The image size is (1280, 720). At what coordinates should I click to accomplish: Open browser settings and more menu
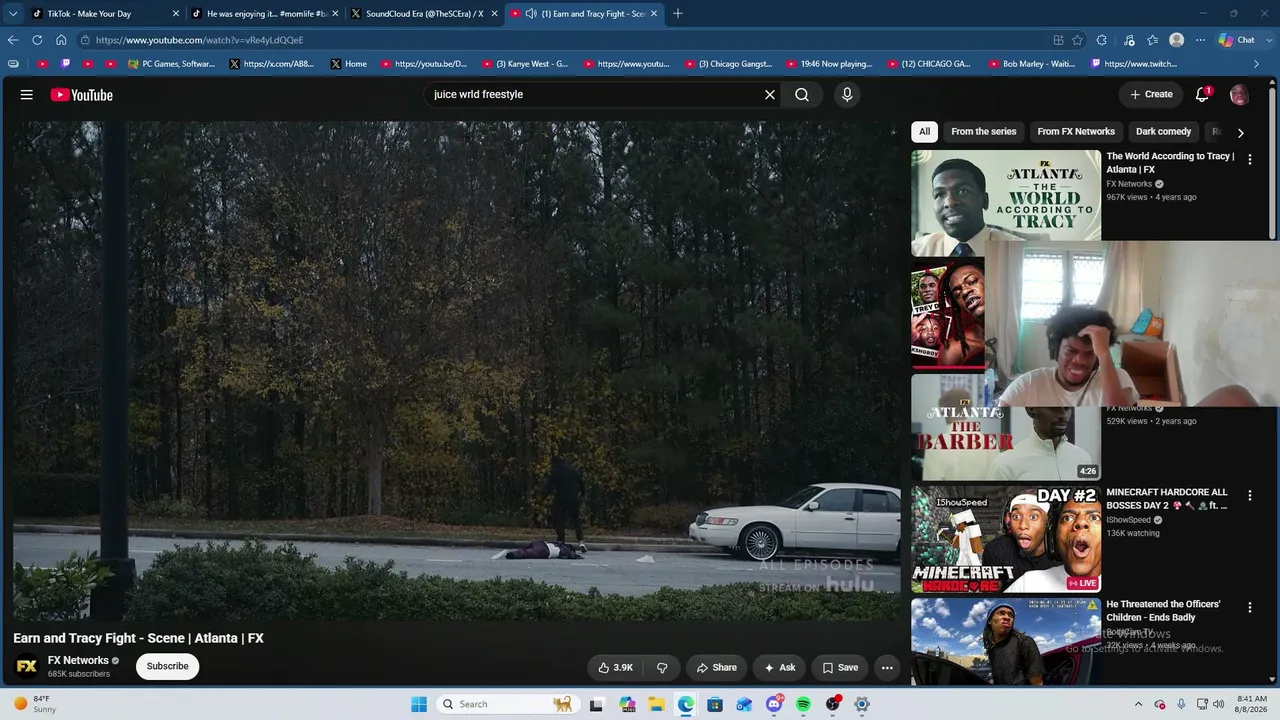(1200, 40)
